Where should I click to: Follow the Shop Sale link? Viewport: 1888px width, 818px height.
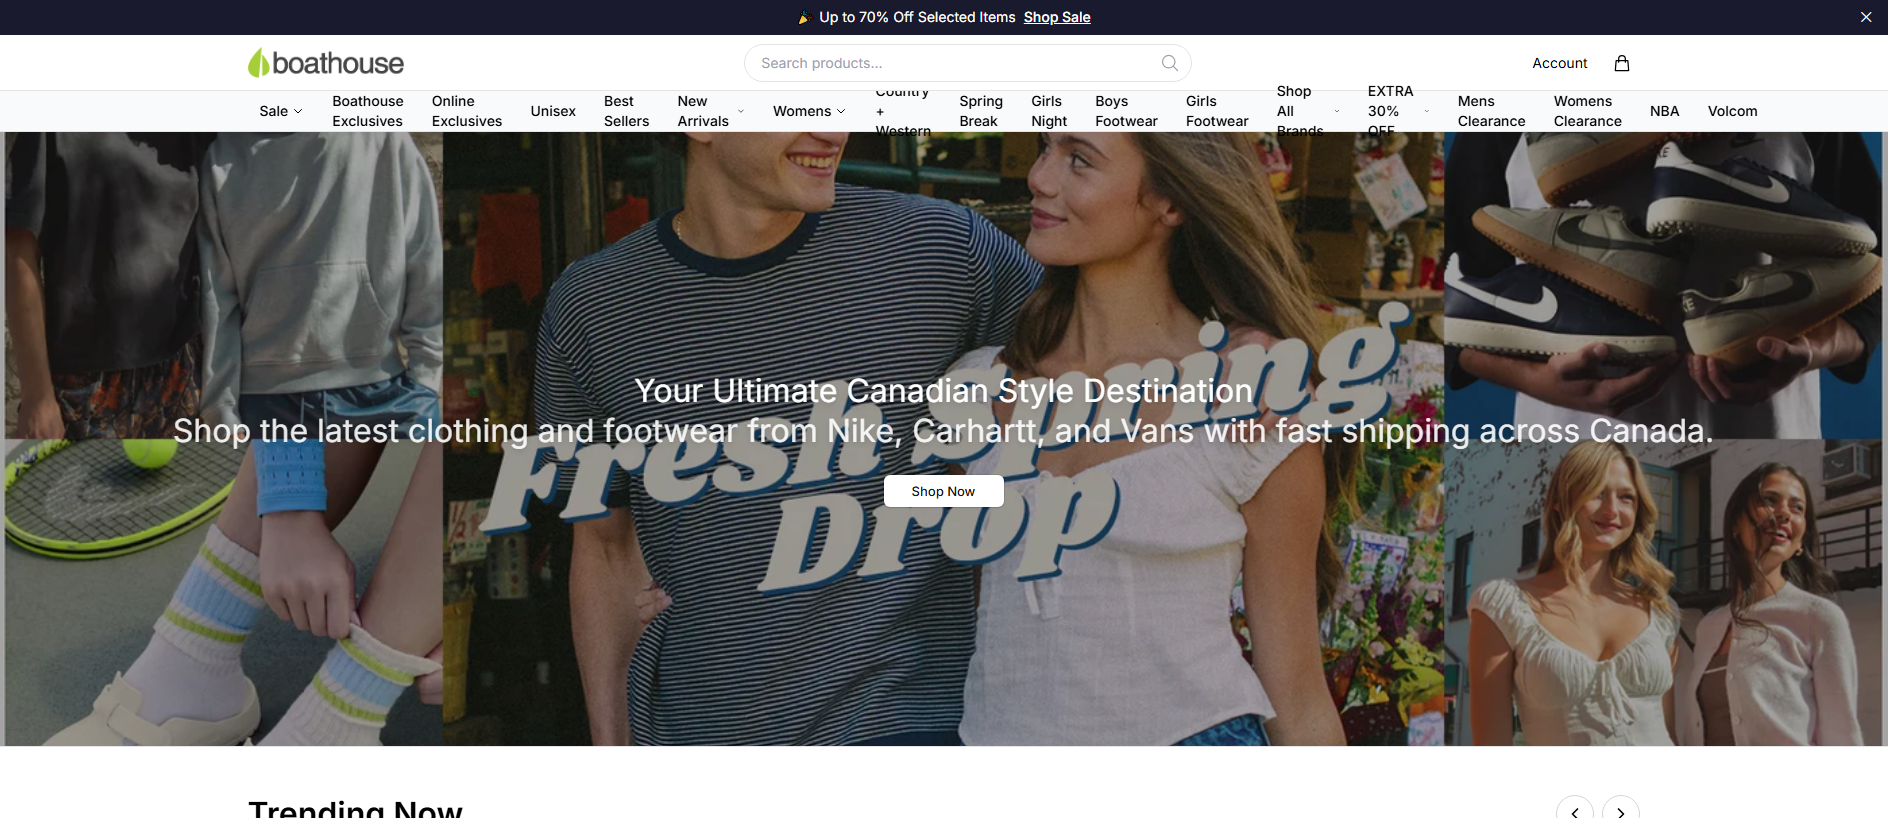pyautogui.click(x=1057, y=17)
